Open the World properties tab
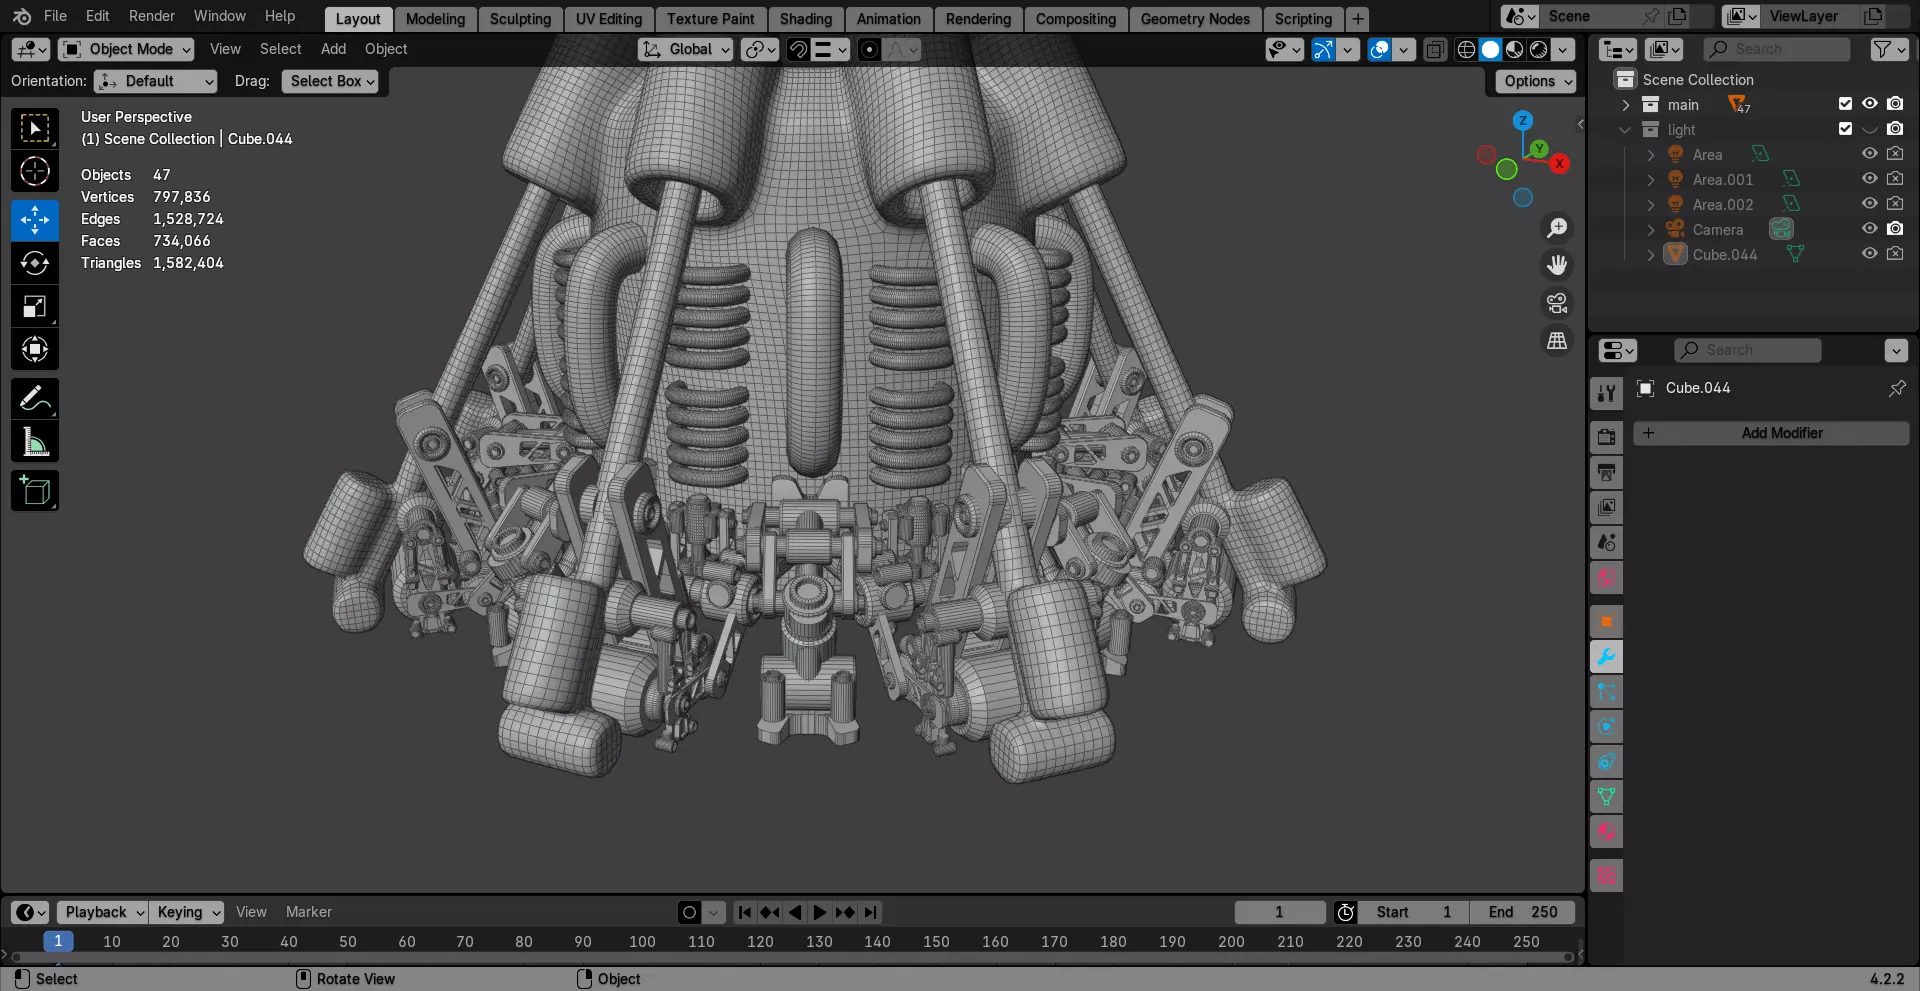Viewport: 1920px width, 991px height. pos(1606,577)
